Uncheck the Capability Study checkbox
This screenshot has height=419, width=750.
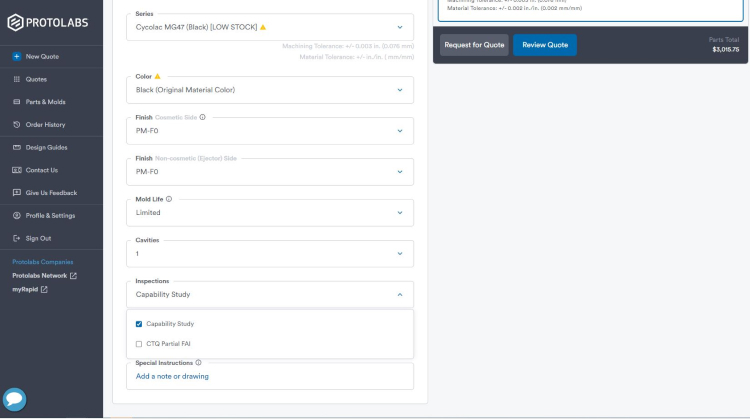coord(139,324)
